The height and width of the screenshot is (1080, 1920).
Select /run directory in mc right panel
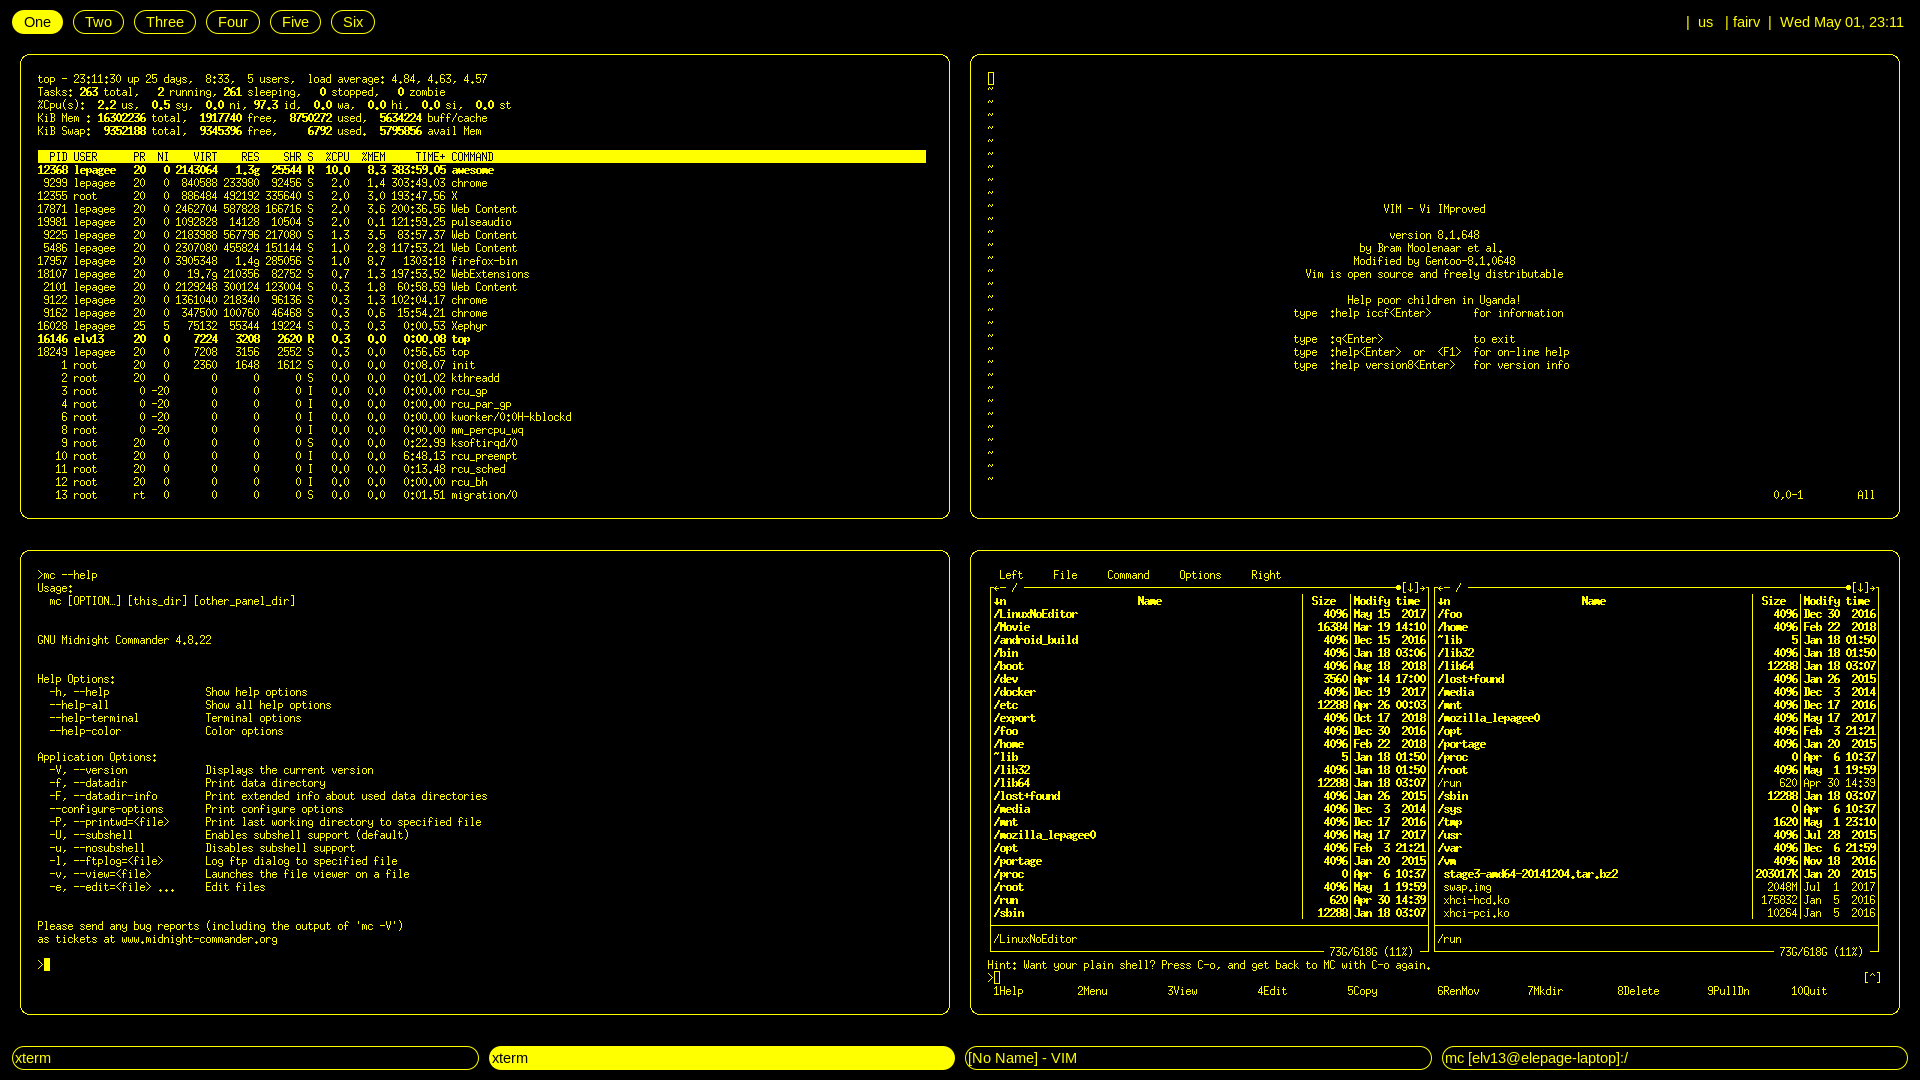click(x=1657, y=783)
